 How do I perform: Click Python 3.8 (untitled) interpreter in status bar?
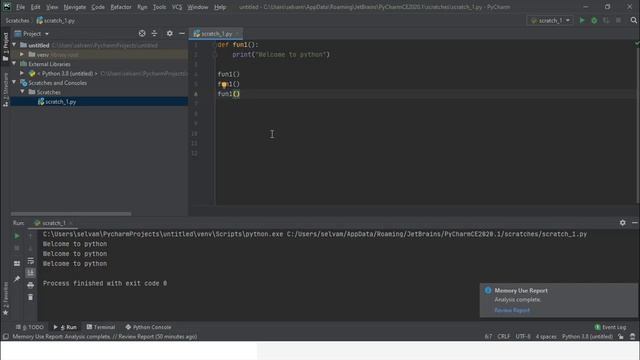tap(587, 337)
